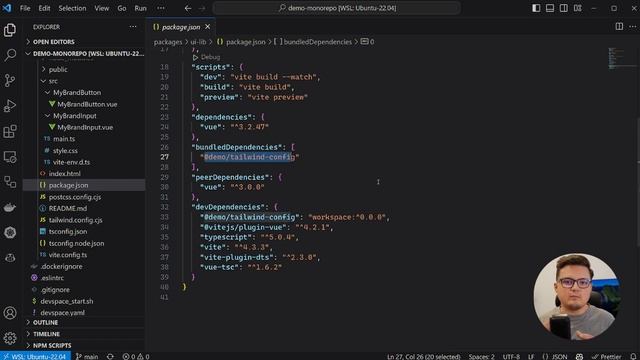This screenshot has height=360, width=640.
Task: Open Run and Debug view
Action: pos(10,106)
